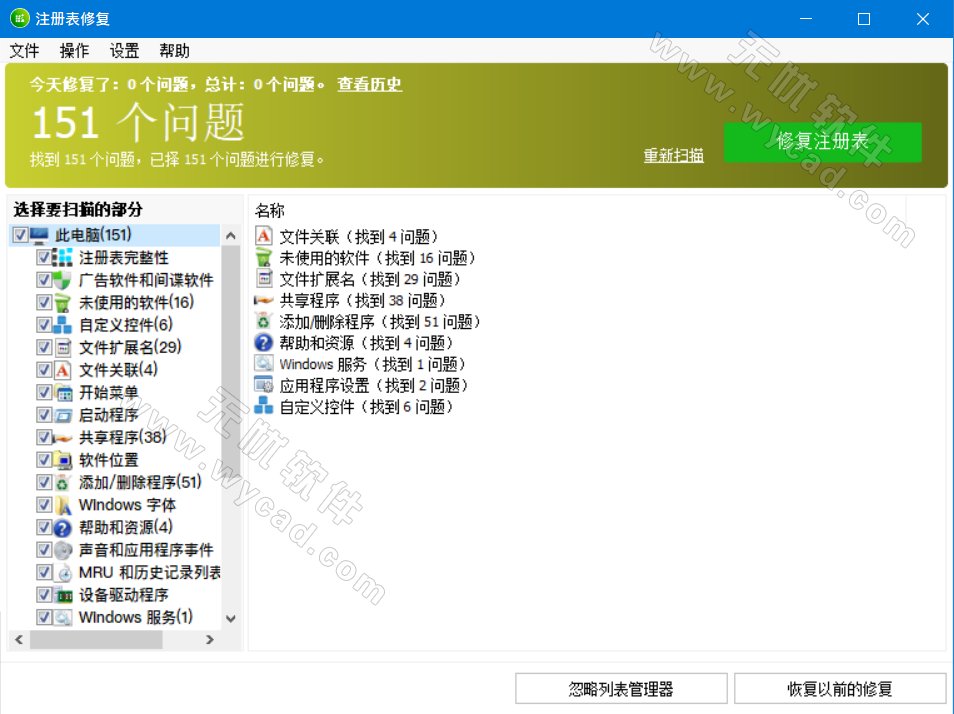Uncheck 未使用的软件(16) checkbox
Screen dimensions: 954x714
[43, 302]
